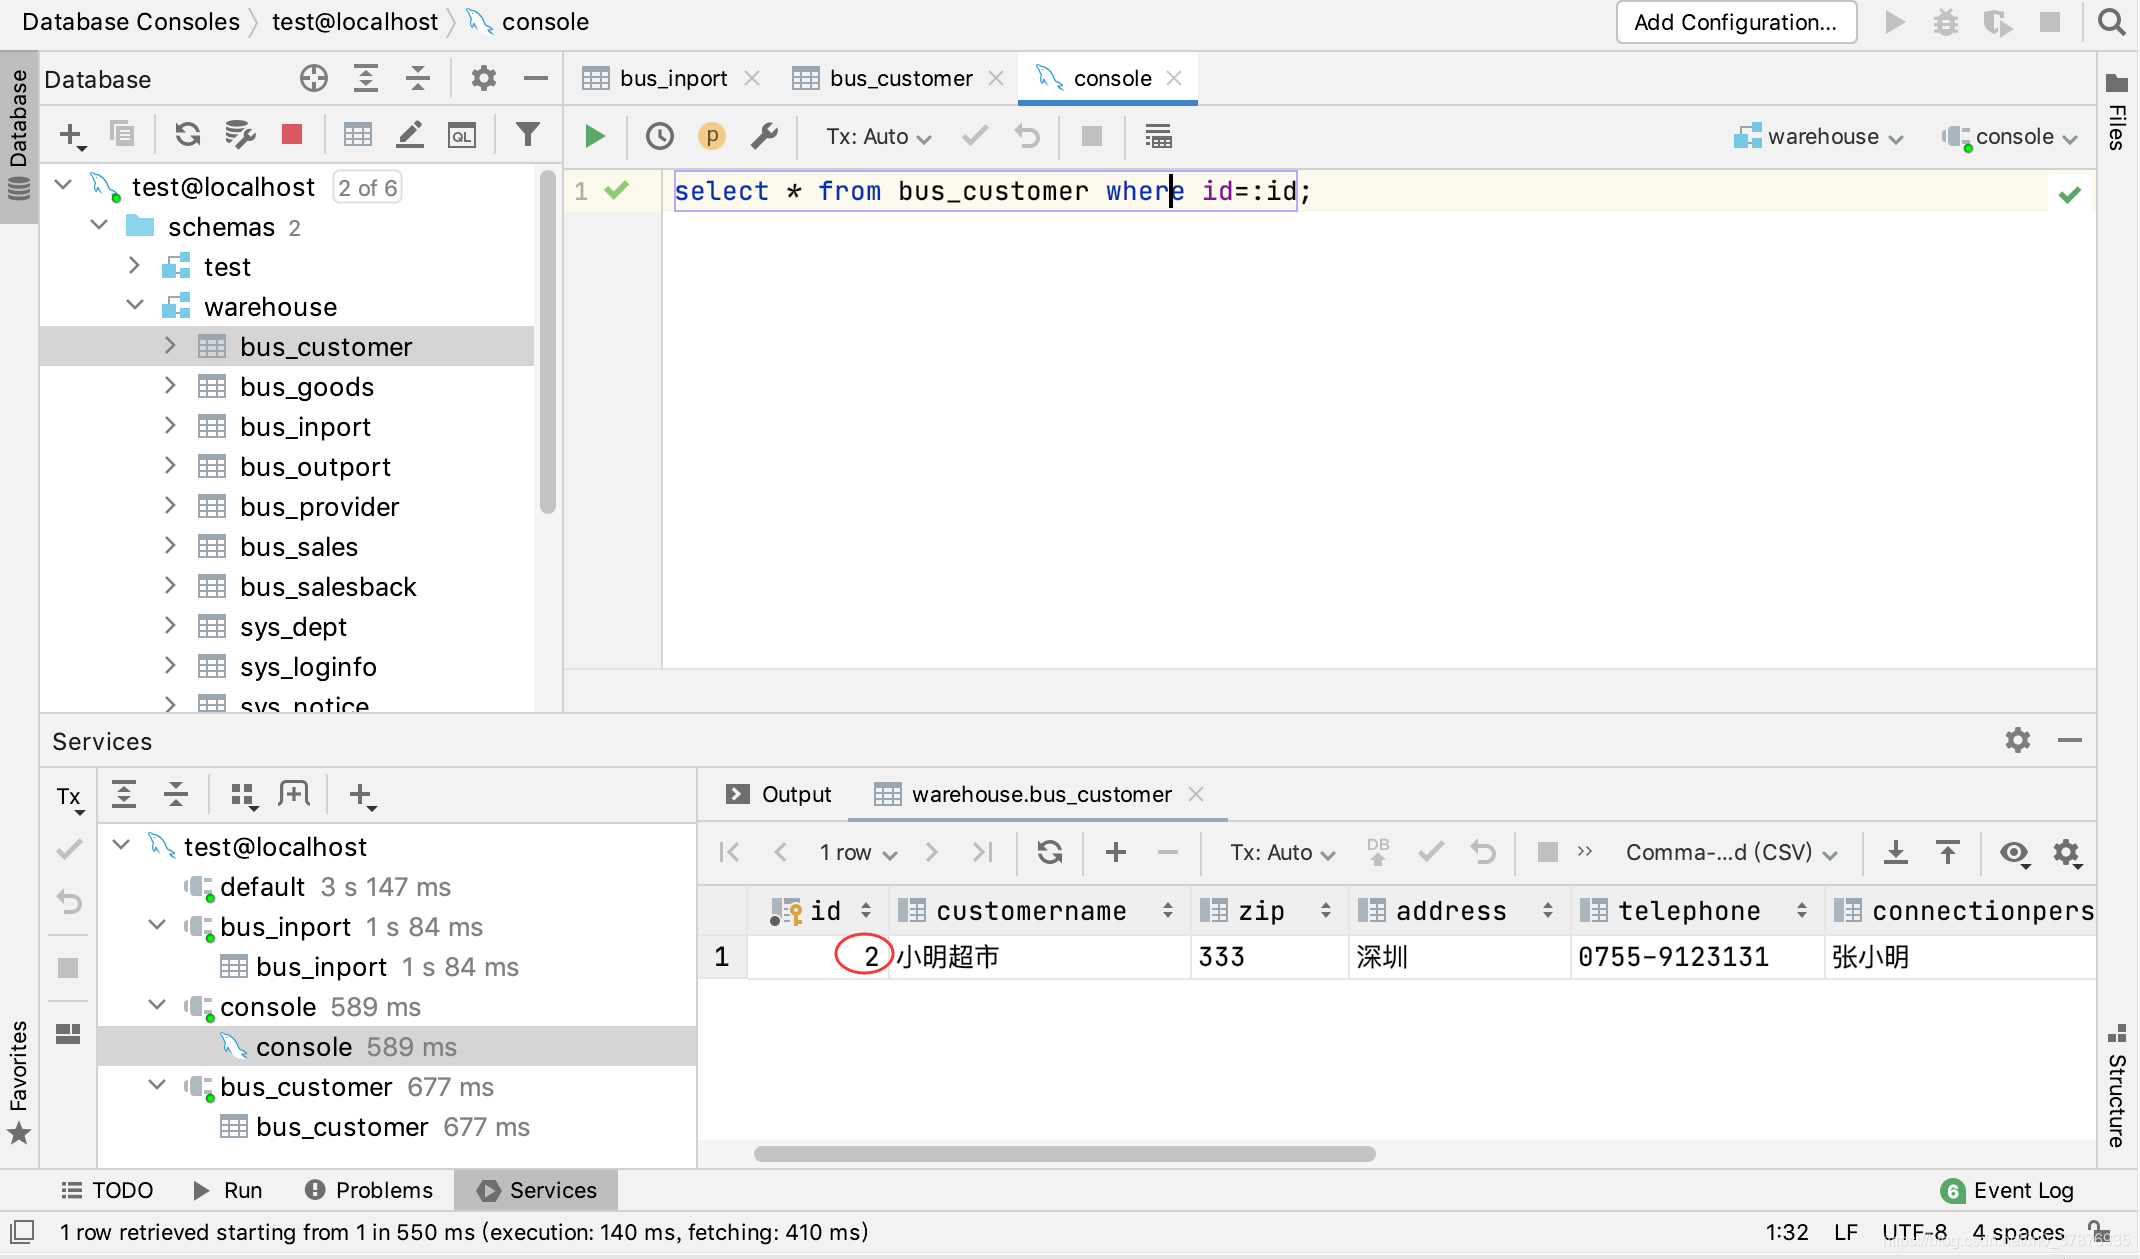The image size is (2140, 1259).
Task: Click the Add row icon in results toolbar
Action: tap(1115, 851)
